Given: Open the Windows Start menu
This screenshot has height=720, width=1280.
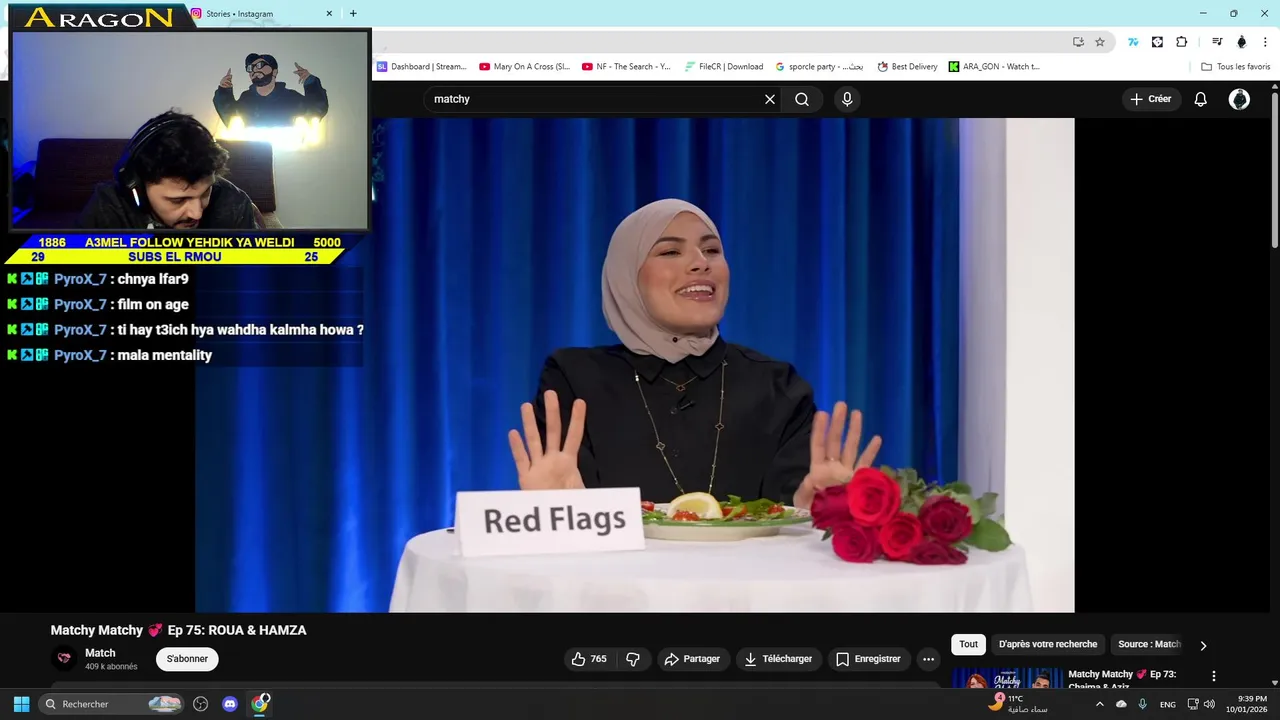Looking at the screenshot, I should pos(21,704).
